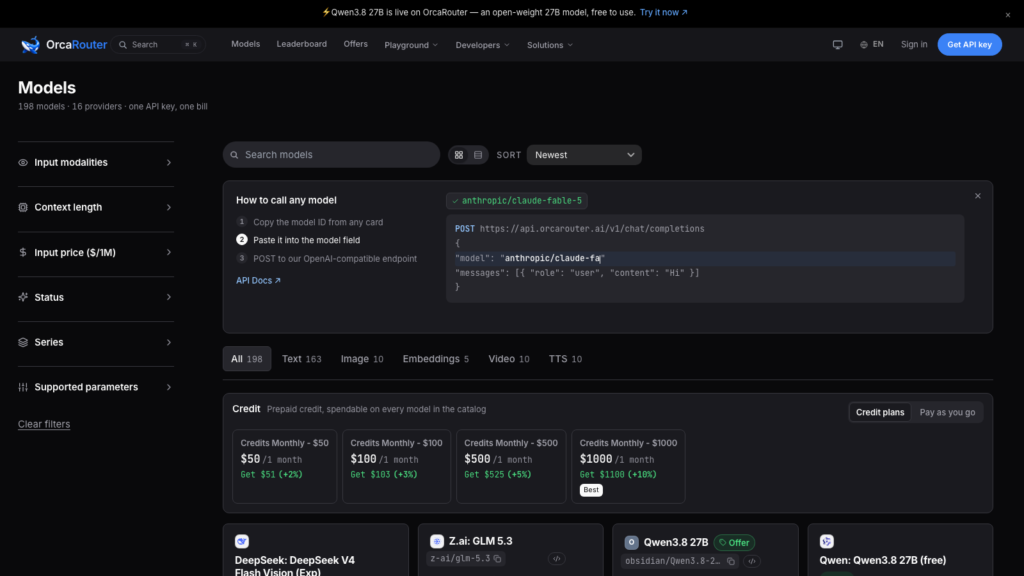This screenshot has width=1024, height=576.
Task: Switch to list view layout icon
Action: (478, 155)
